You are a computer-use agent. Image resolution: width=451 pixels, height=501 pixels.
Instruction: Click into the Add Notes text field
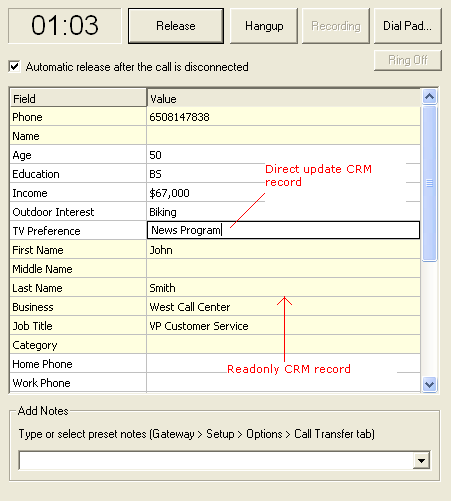(216, 461)
